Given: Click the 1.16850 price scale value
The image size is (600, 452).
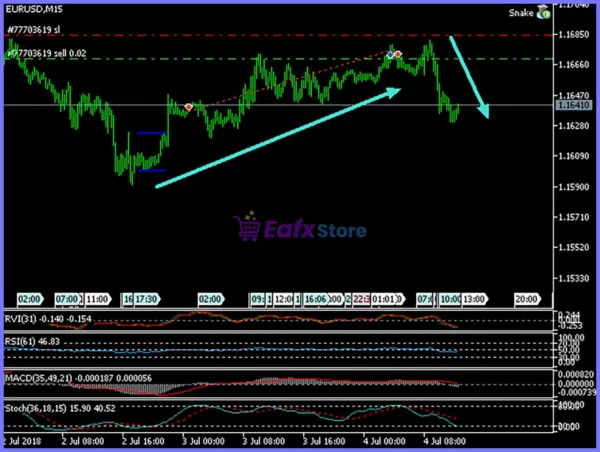Looking at the screenshot, I should pos(574,34).
